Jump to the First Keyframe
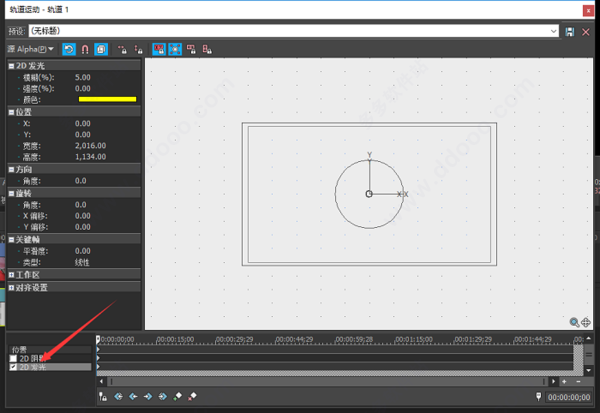 (x=119, y=397)
